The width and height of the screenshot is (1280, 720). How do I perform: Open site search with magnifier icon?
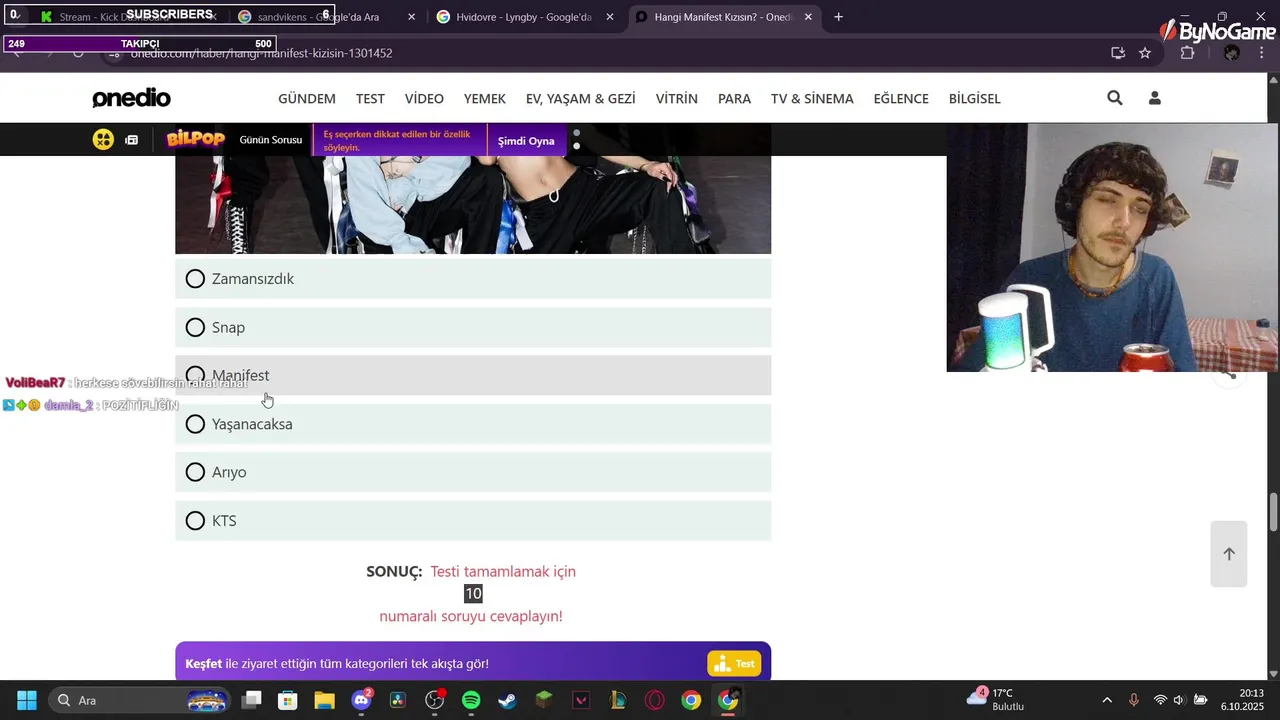[x=1115, y=98]
